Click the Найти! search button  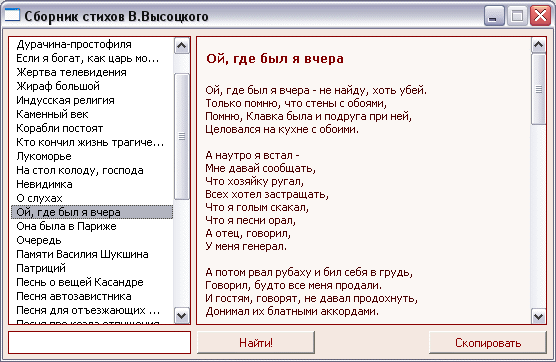(x=256, y=342)
